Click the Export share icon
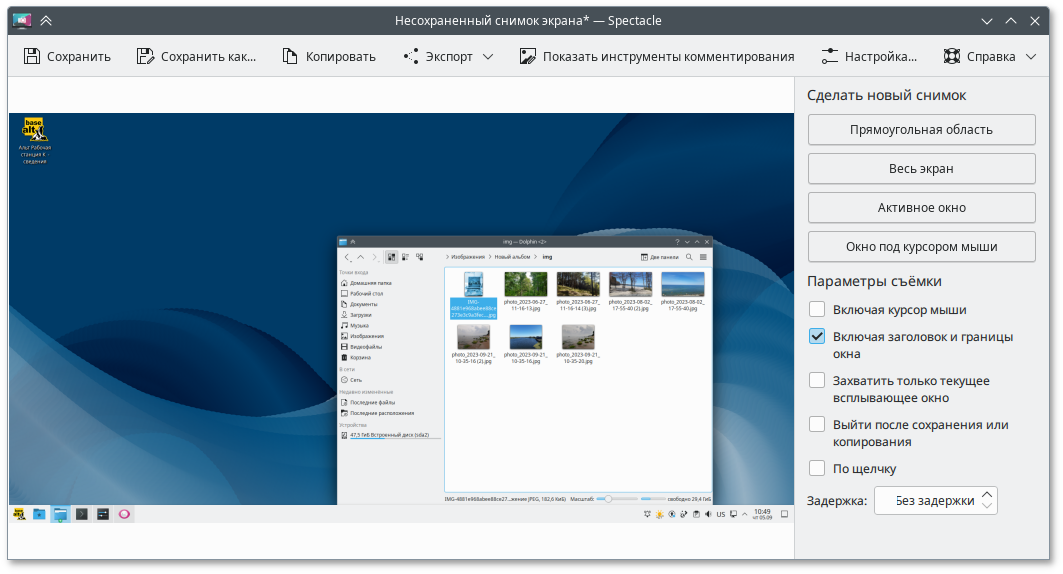Screen dimensions: 1063x574 410,57
